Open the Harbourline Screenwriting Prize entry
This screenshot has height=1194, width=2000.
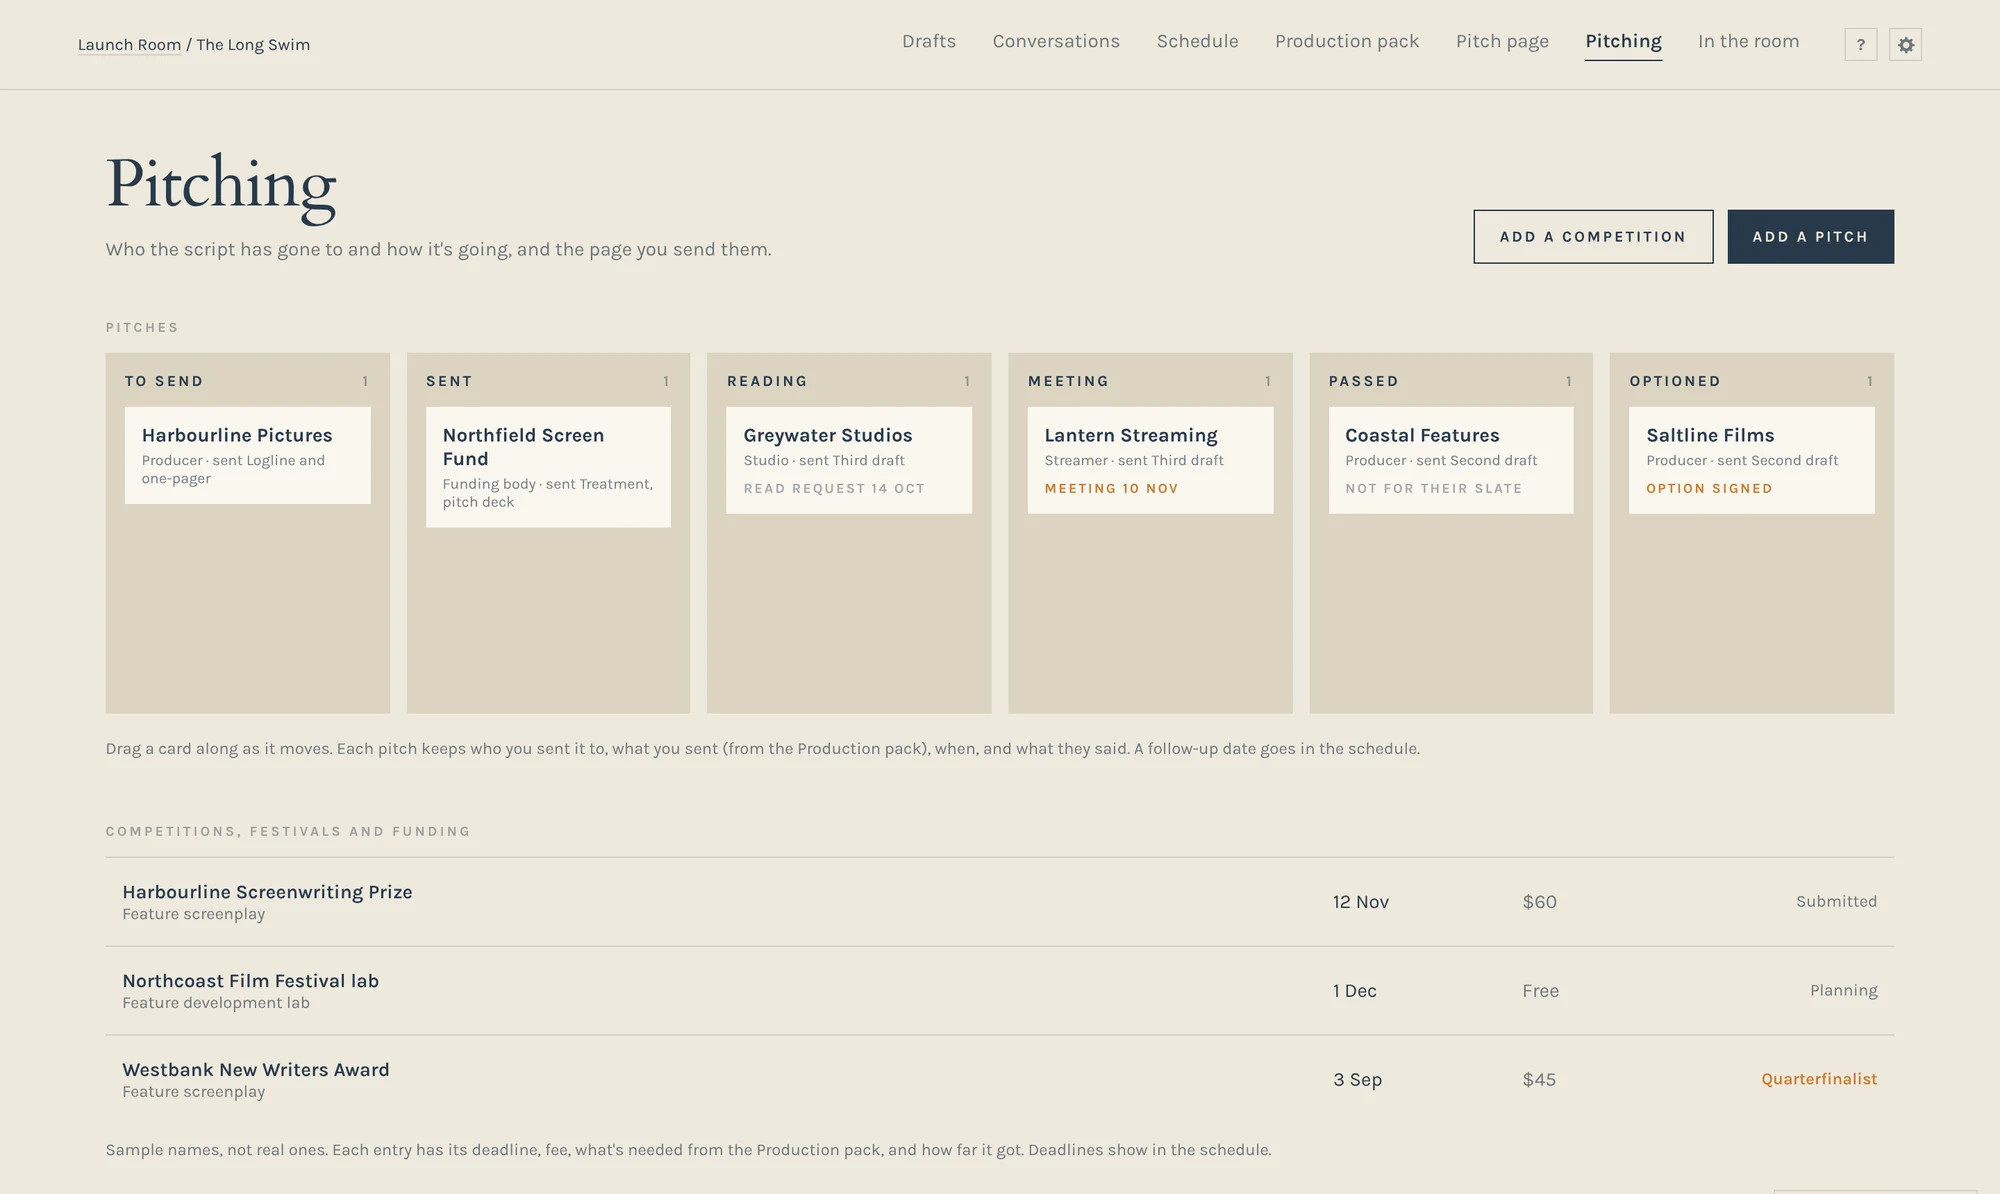click(999, 902)
